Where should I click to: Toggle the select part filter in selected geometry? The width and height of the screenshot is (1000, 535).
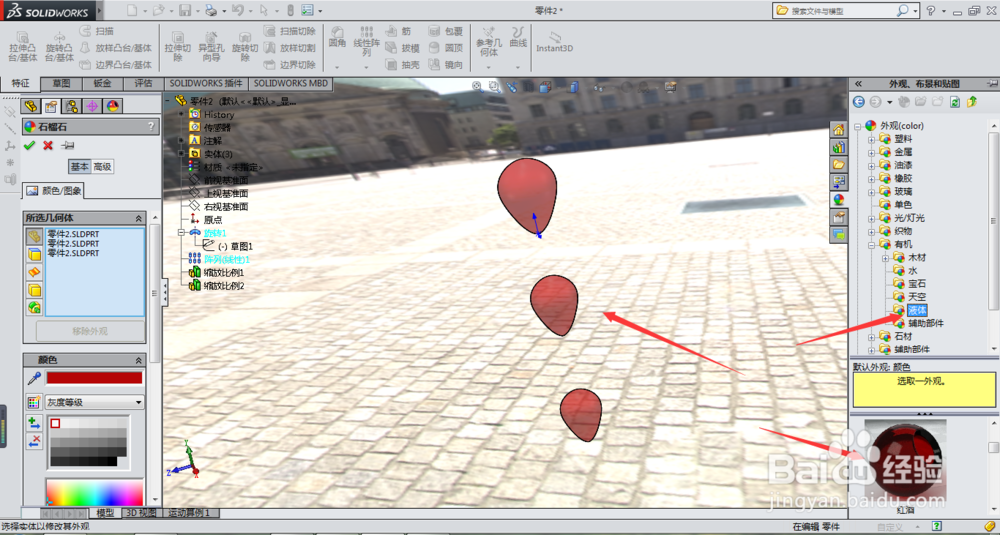(34, 237)
